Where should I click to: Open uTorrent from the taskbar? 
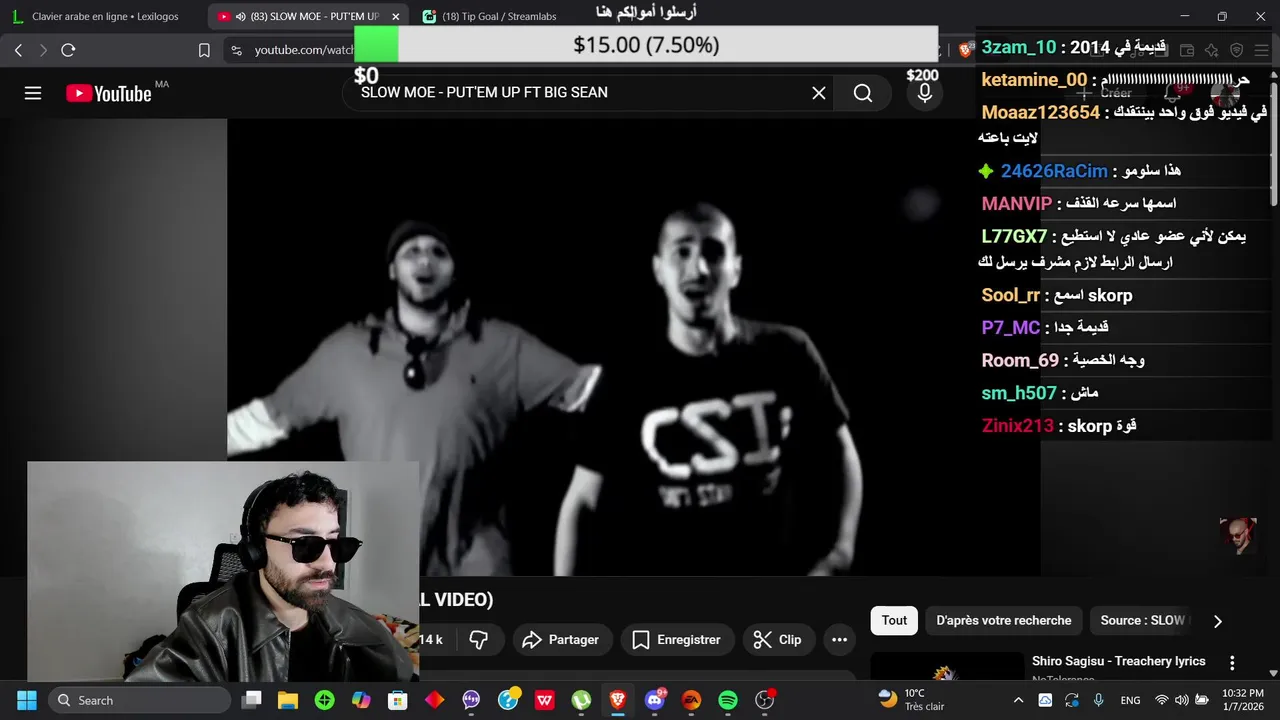pos(581,700)
